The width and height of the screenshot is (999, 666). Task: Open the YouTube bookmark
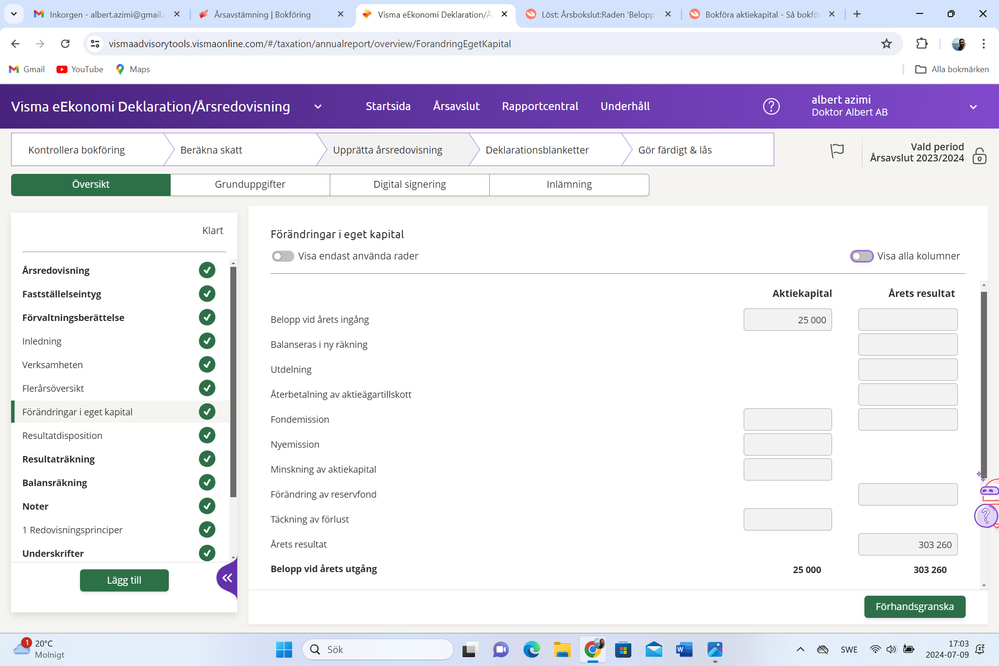(x=80, y=69)
